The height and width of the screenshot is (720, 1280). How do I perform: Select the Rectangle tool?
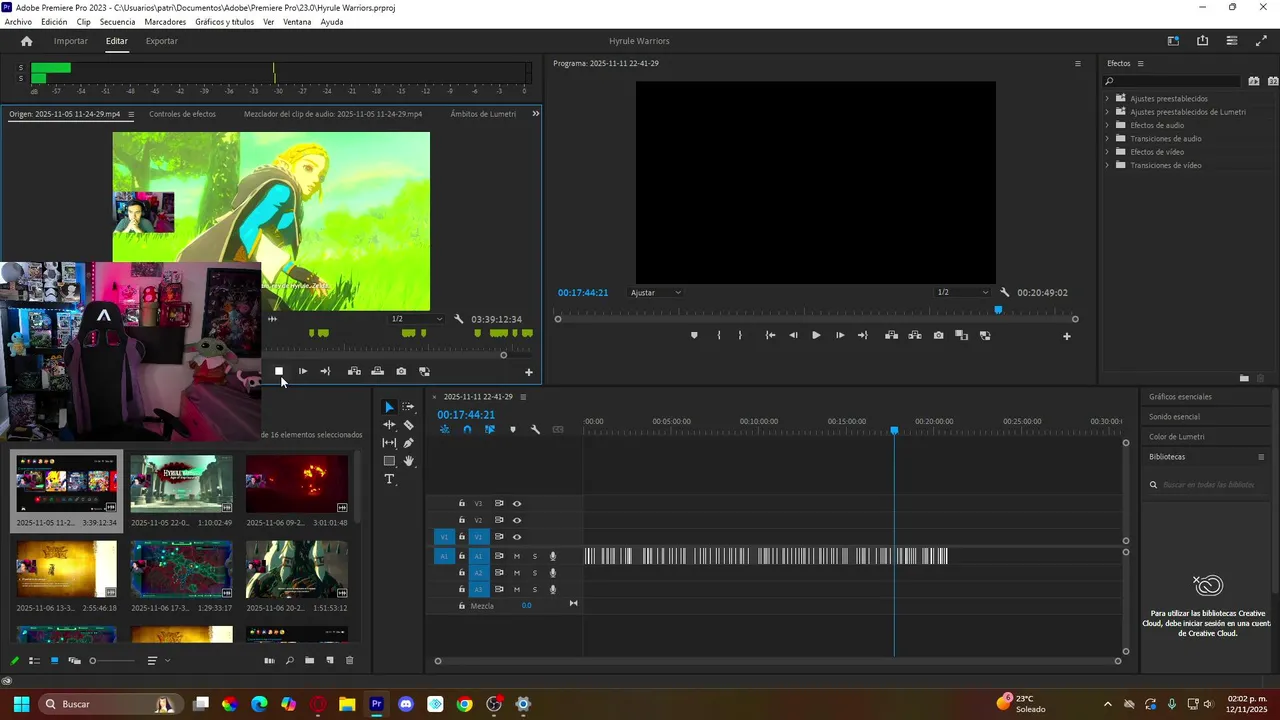pyautogui.click(x=389, y=461)
